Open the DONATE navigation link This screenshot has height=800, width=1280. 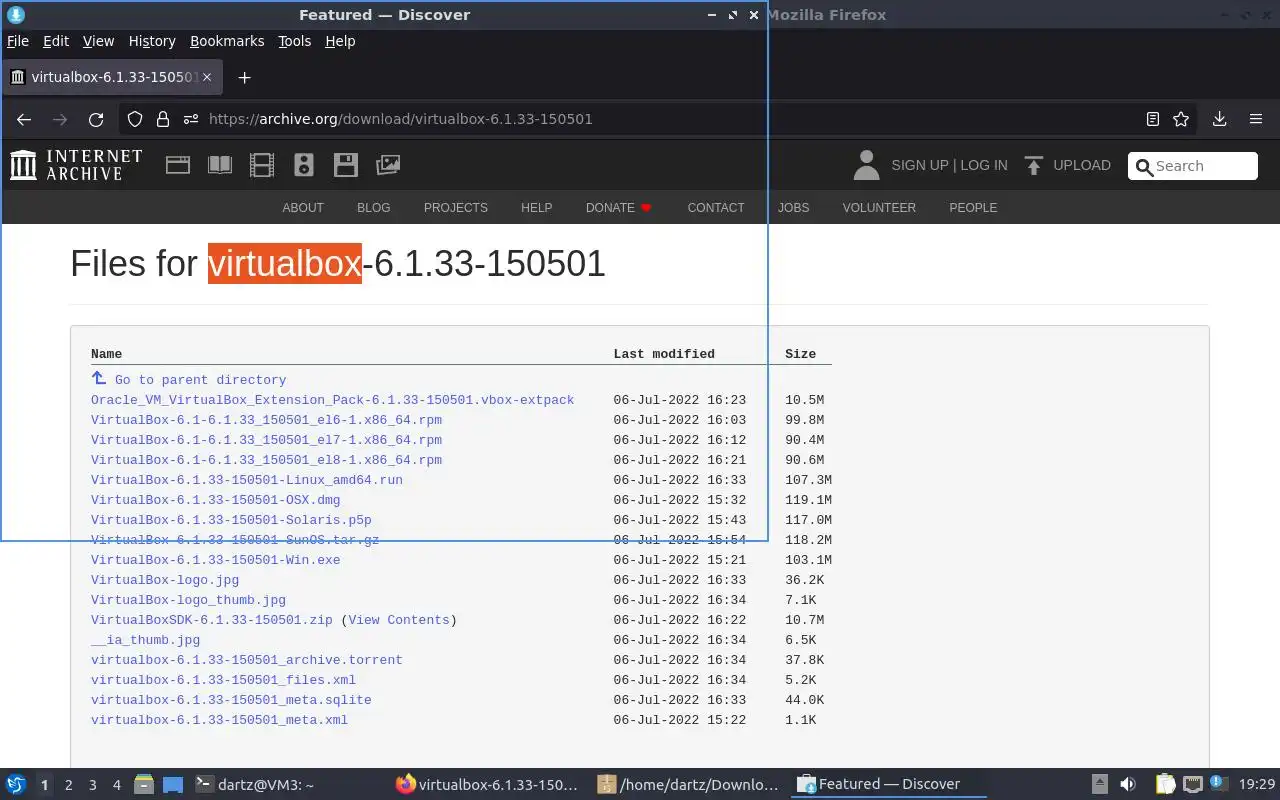pyautogui.click(x=618, y=208)
